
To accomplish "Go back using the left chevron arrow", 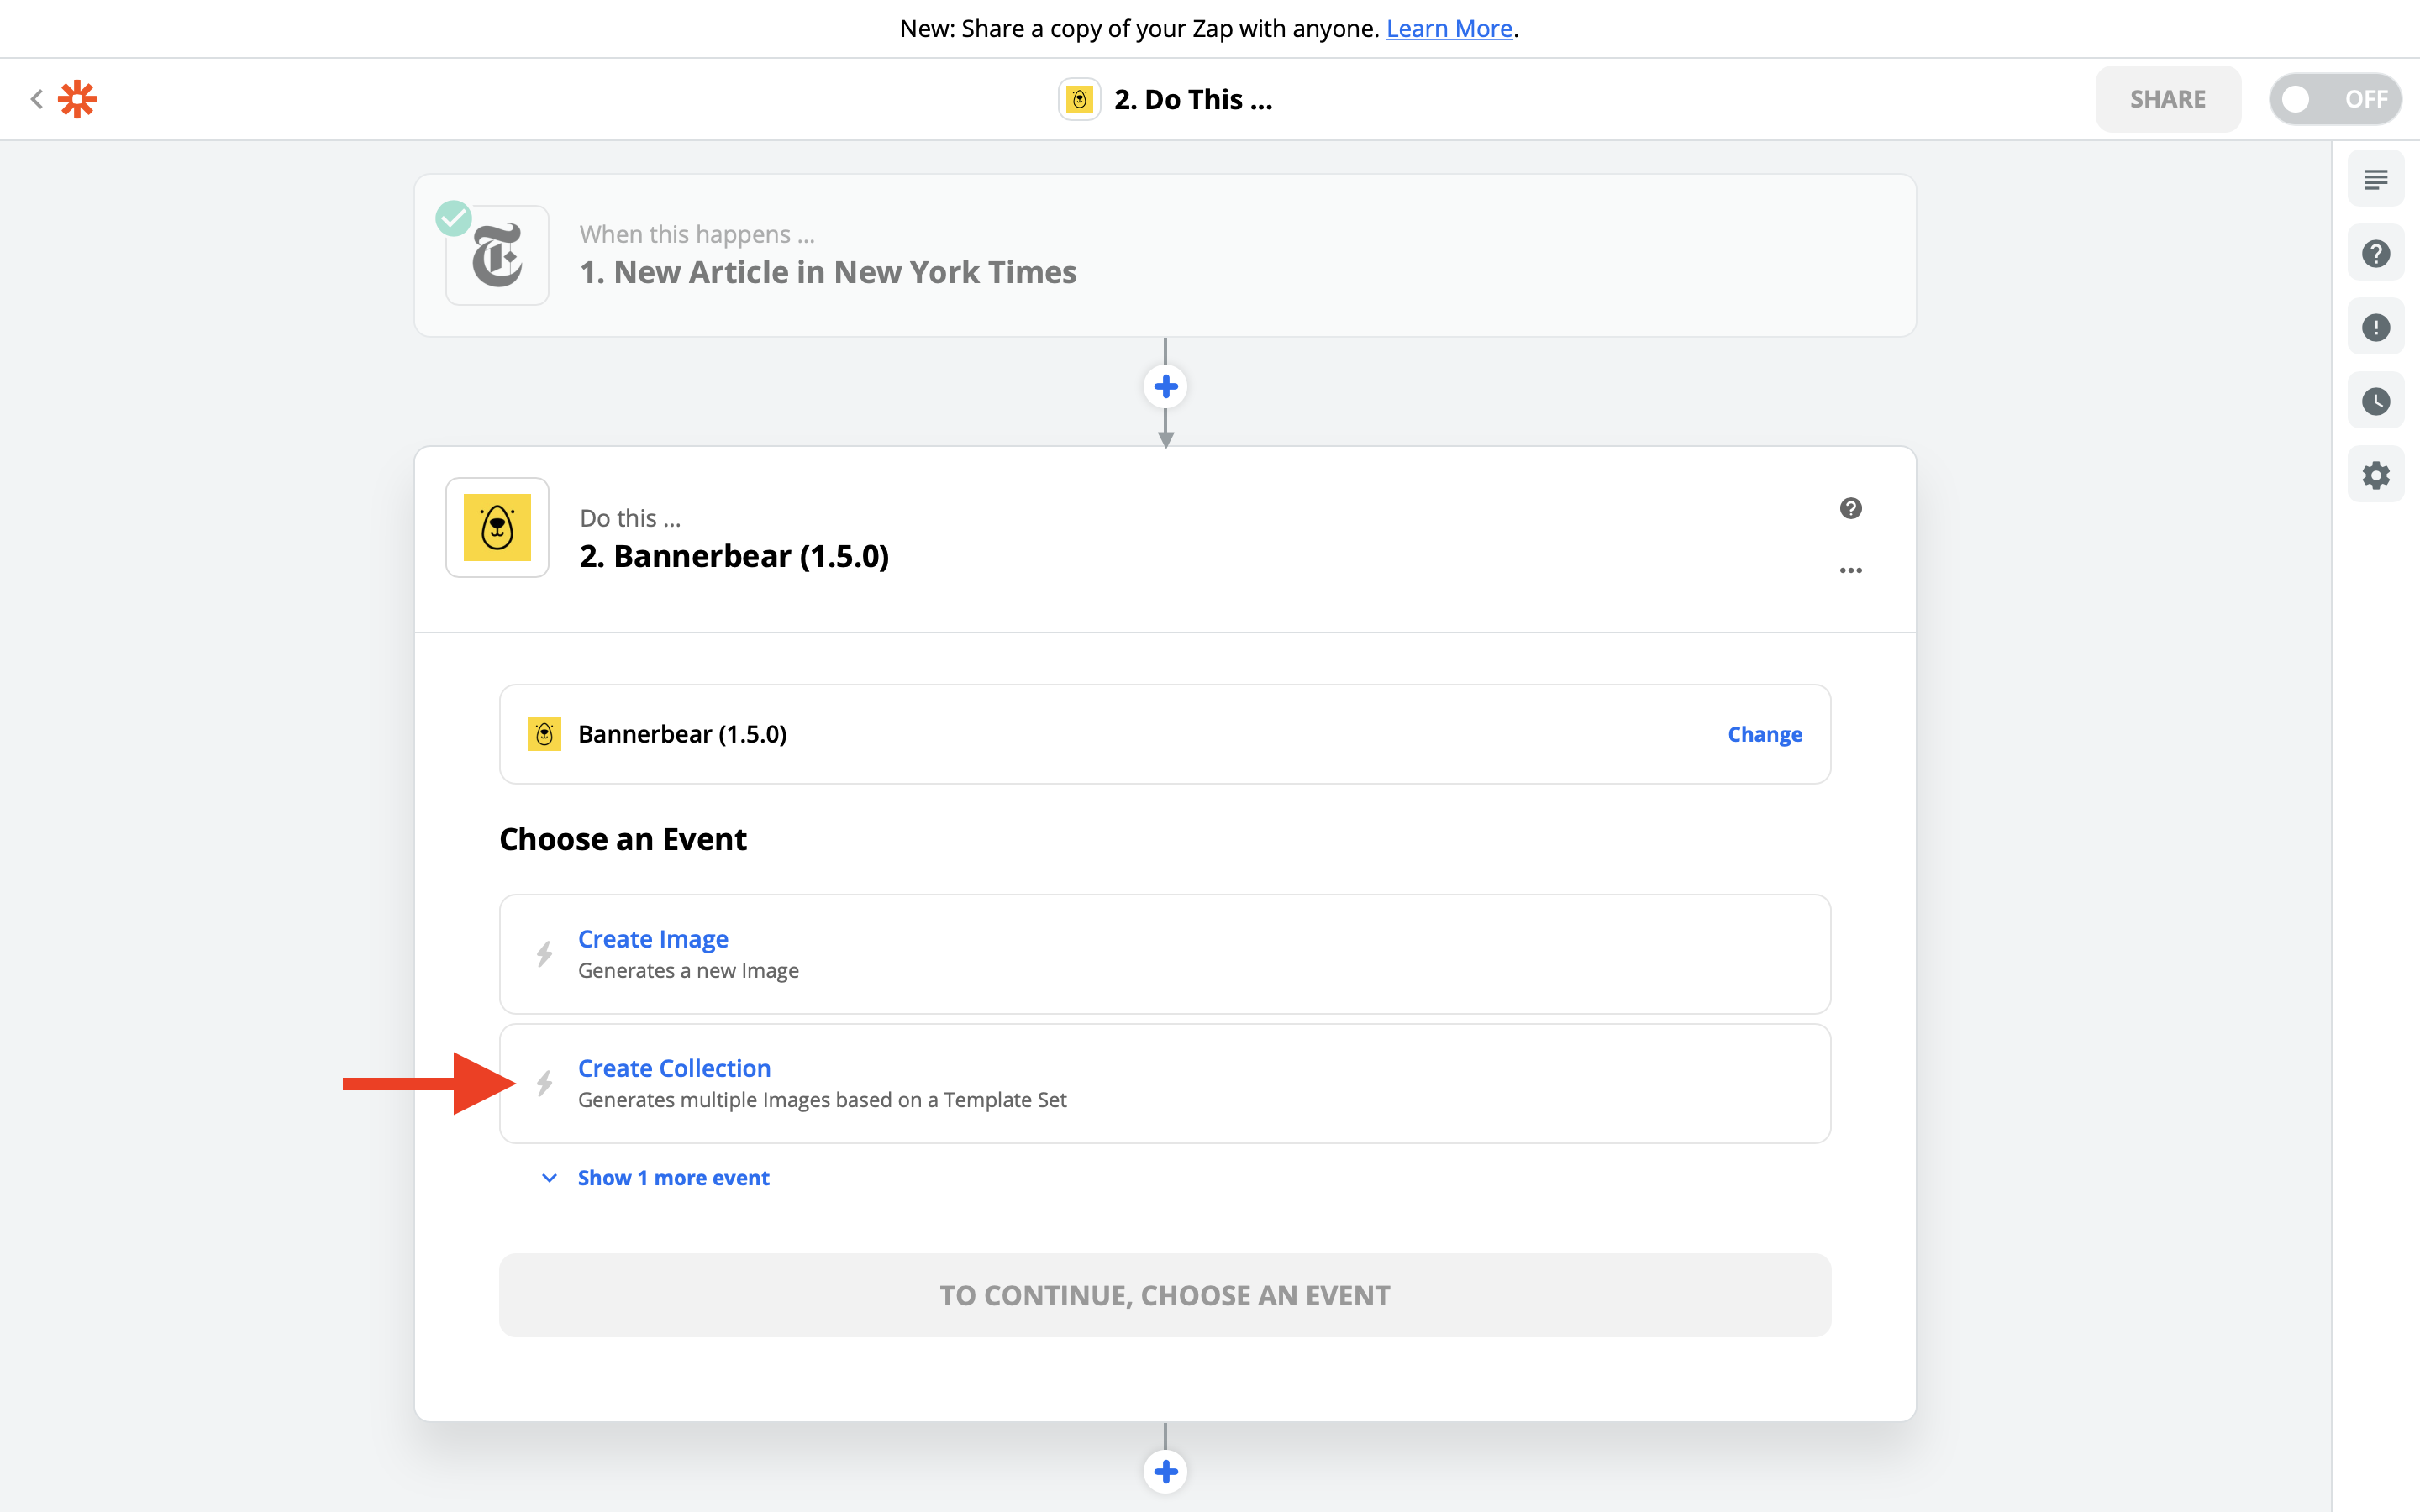I will (37, 99).
